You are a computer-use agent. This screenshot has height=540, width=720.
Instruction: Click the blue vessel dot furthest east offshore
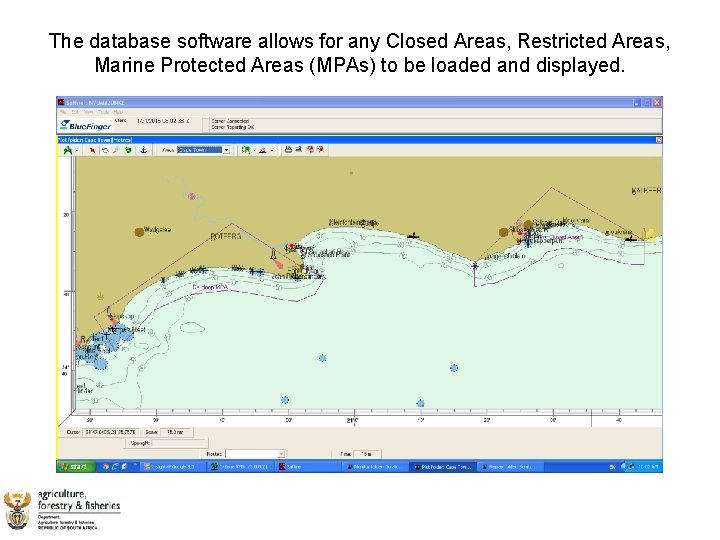pos(454,368)
